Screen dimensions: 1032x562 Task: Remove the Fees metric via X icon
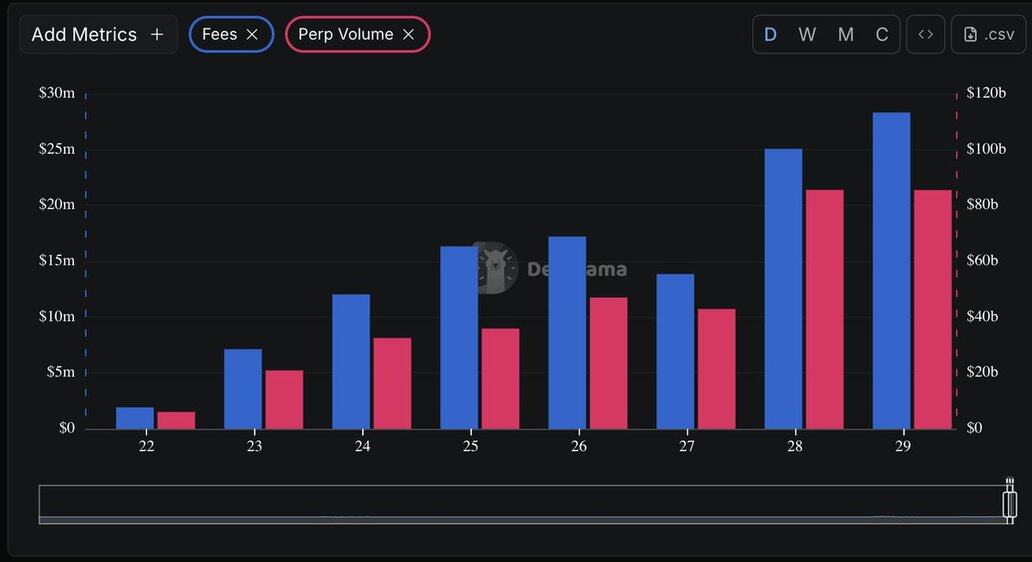pyautogui.click(x=252, y=34)
